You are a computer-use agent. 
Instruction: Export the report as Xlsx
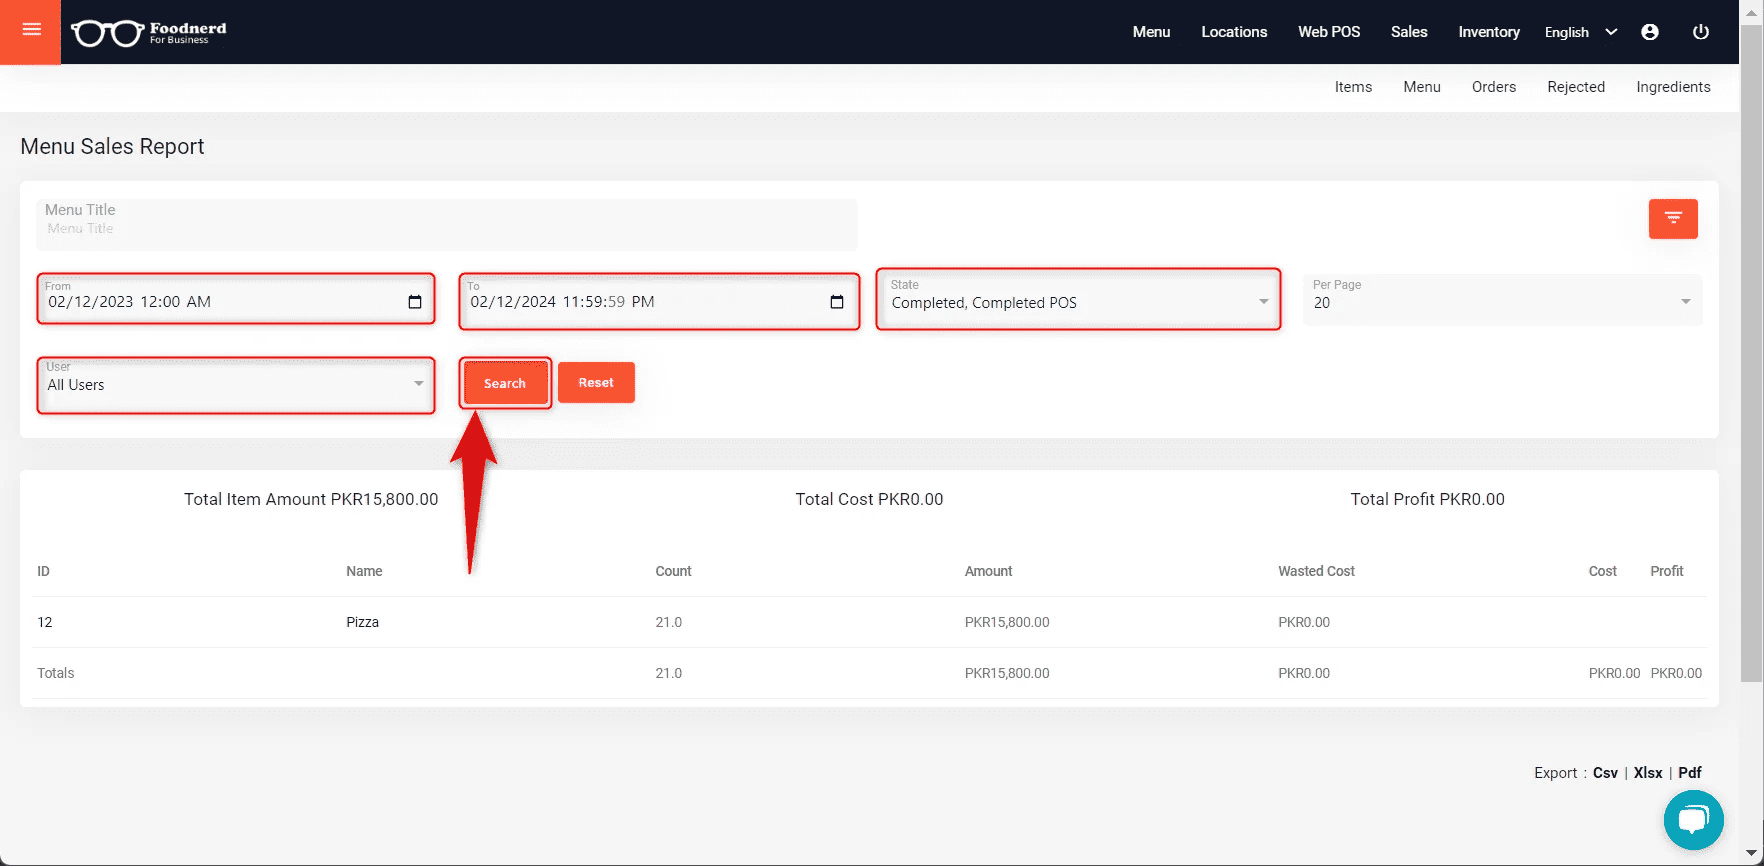[1648, 773]
